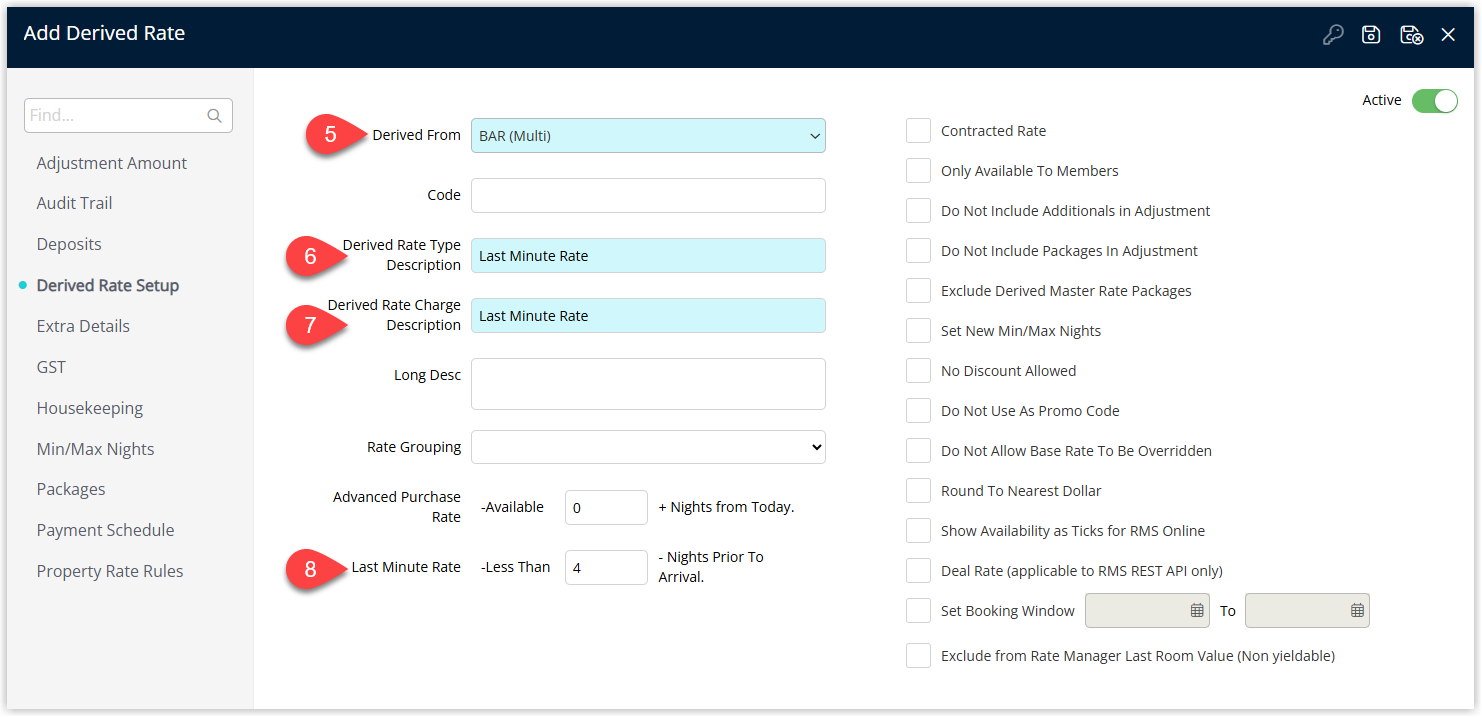Open the Derived From dropdown
This screenshot has height=717, width=1482.
point(648,136)
